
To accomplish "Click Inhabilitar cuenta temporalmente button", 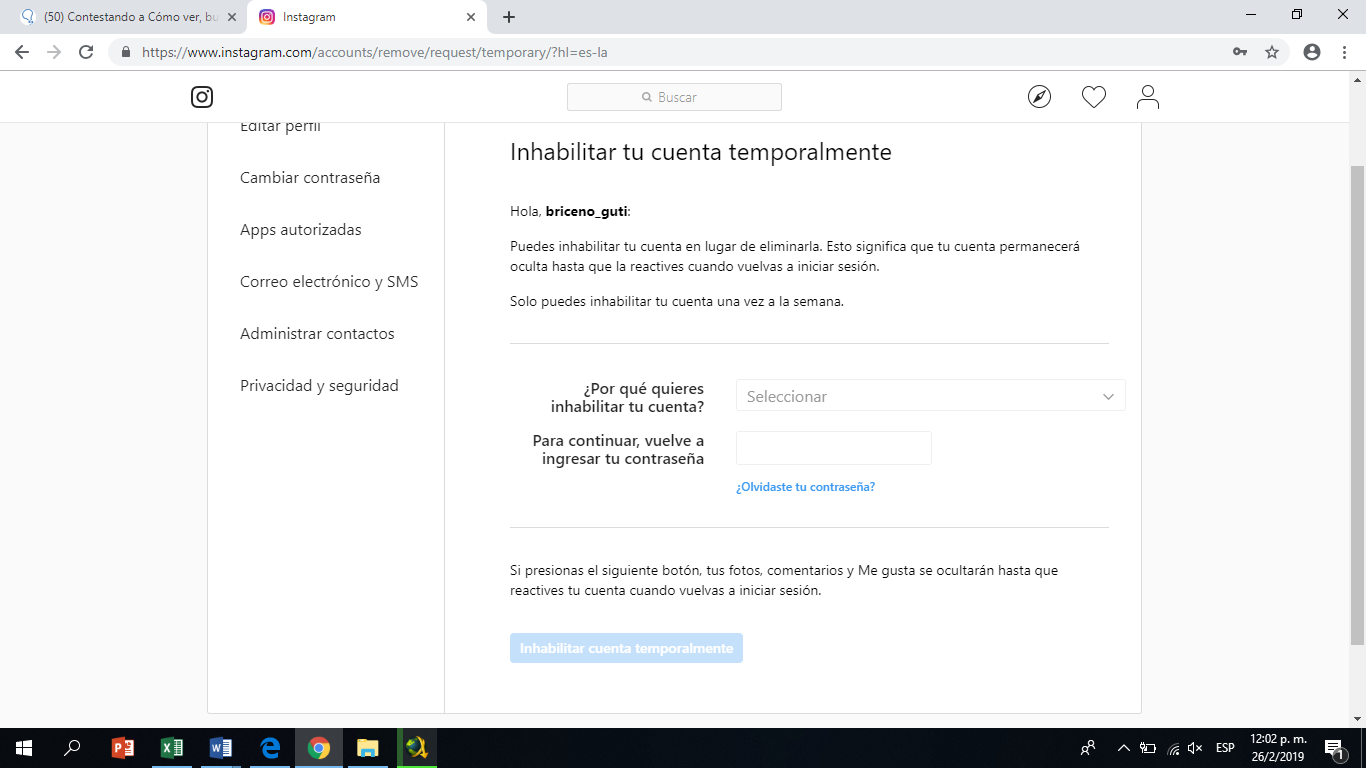I will pos(626,648).
